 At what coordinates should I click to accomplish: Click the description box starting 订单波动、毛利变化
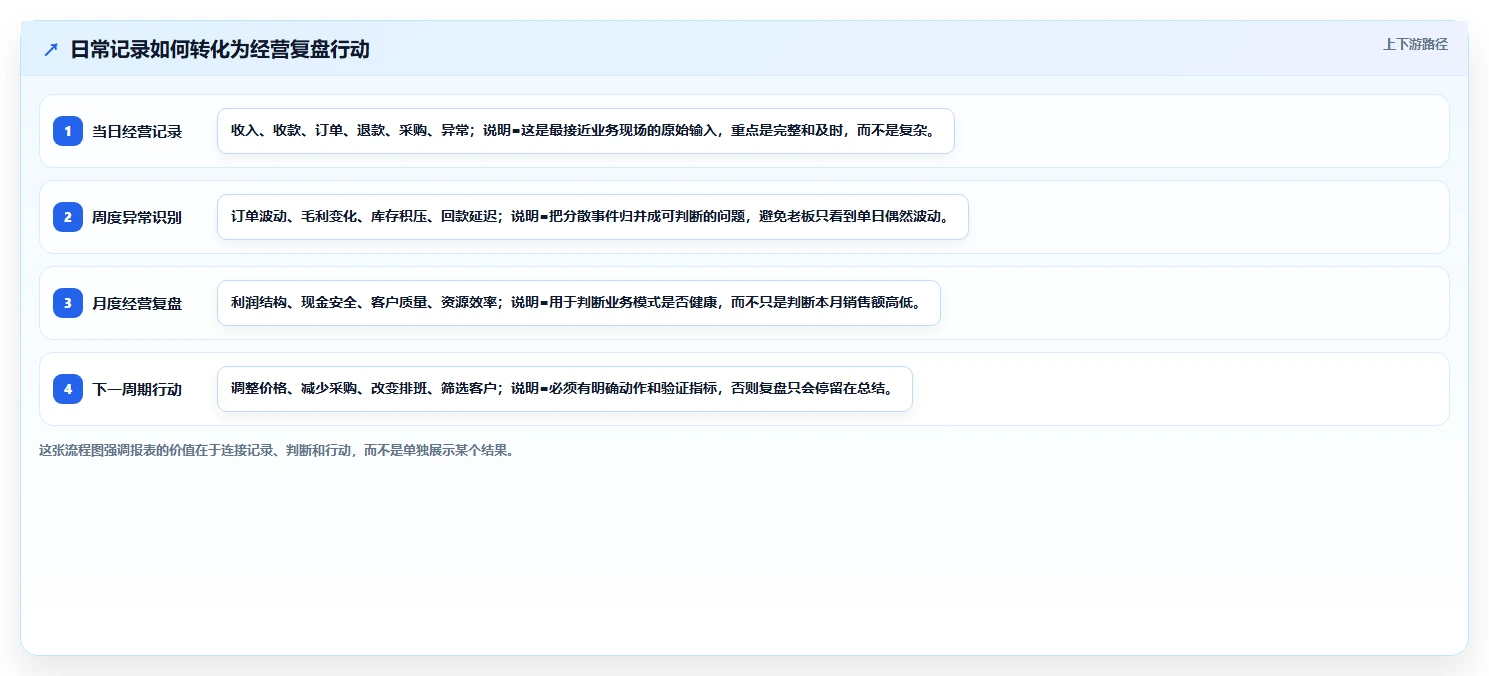click(593, 217)
